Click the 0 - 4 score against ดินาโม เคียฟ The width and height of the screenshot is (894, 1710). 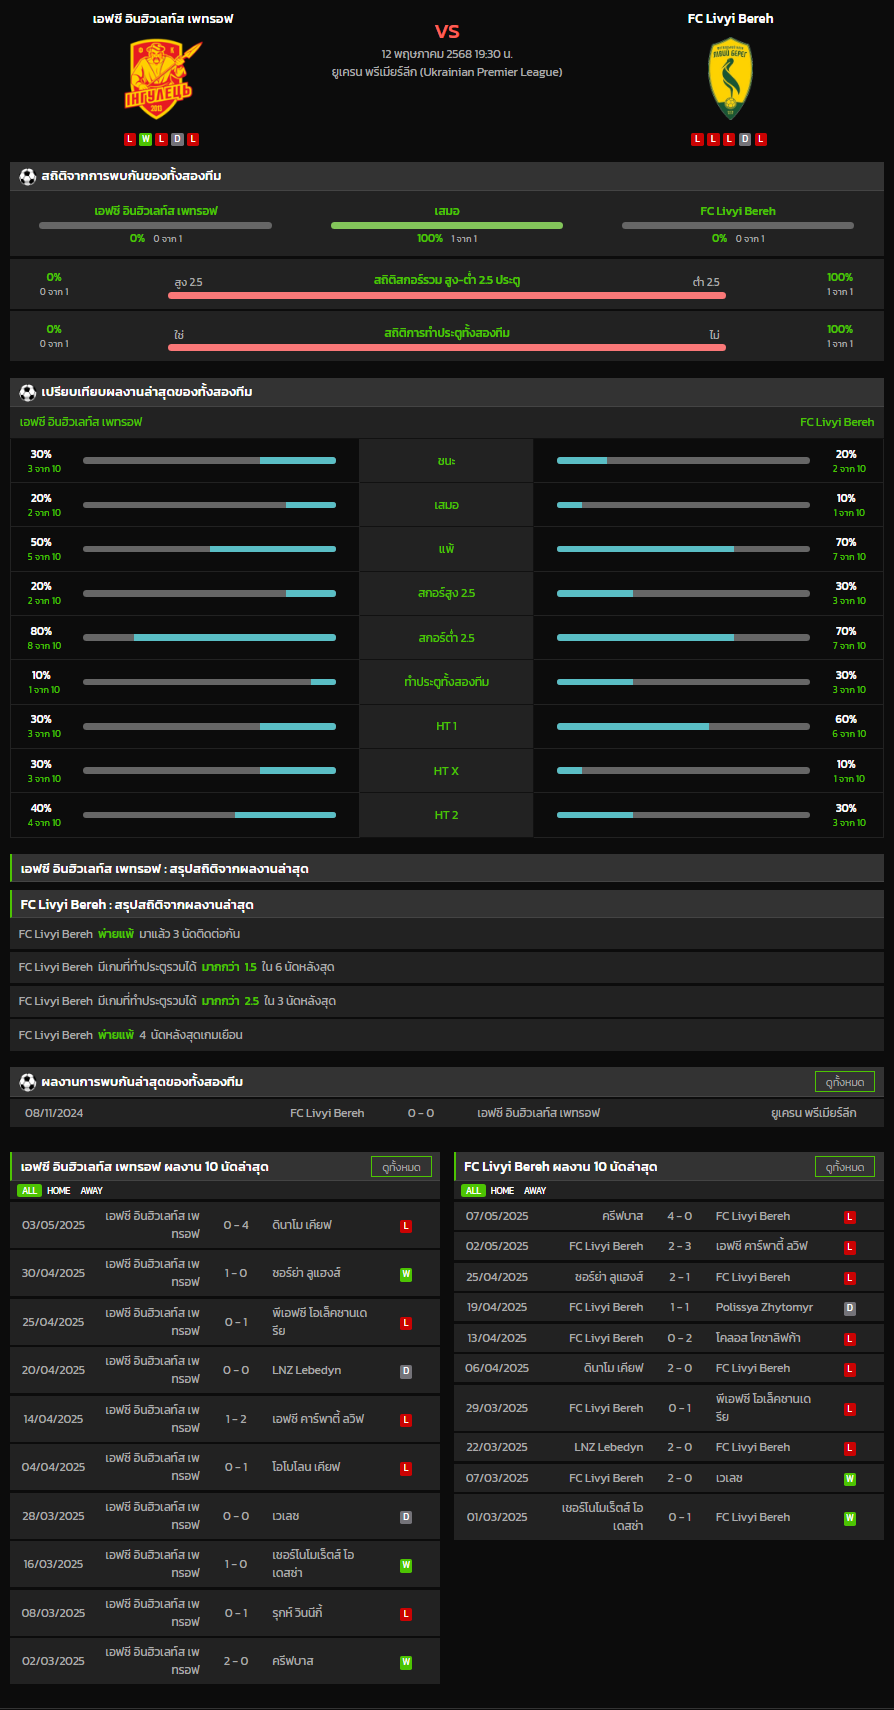(x=236, y=1225)
